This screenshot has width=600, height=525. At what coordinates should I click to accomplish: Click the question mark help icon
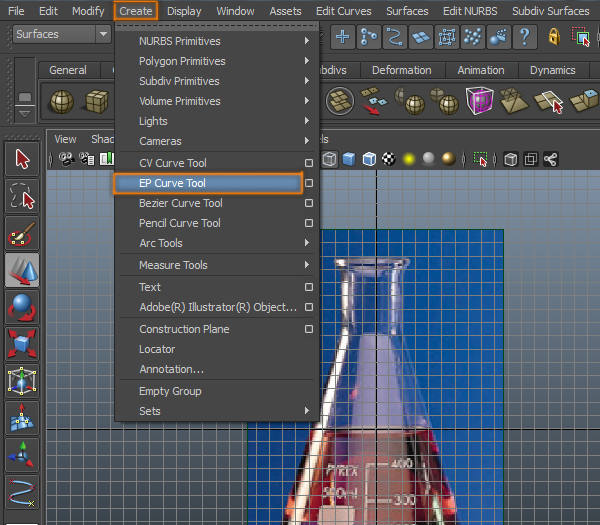tap(523, 36)
